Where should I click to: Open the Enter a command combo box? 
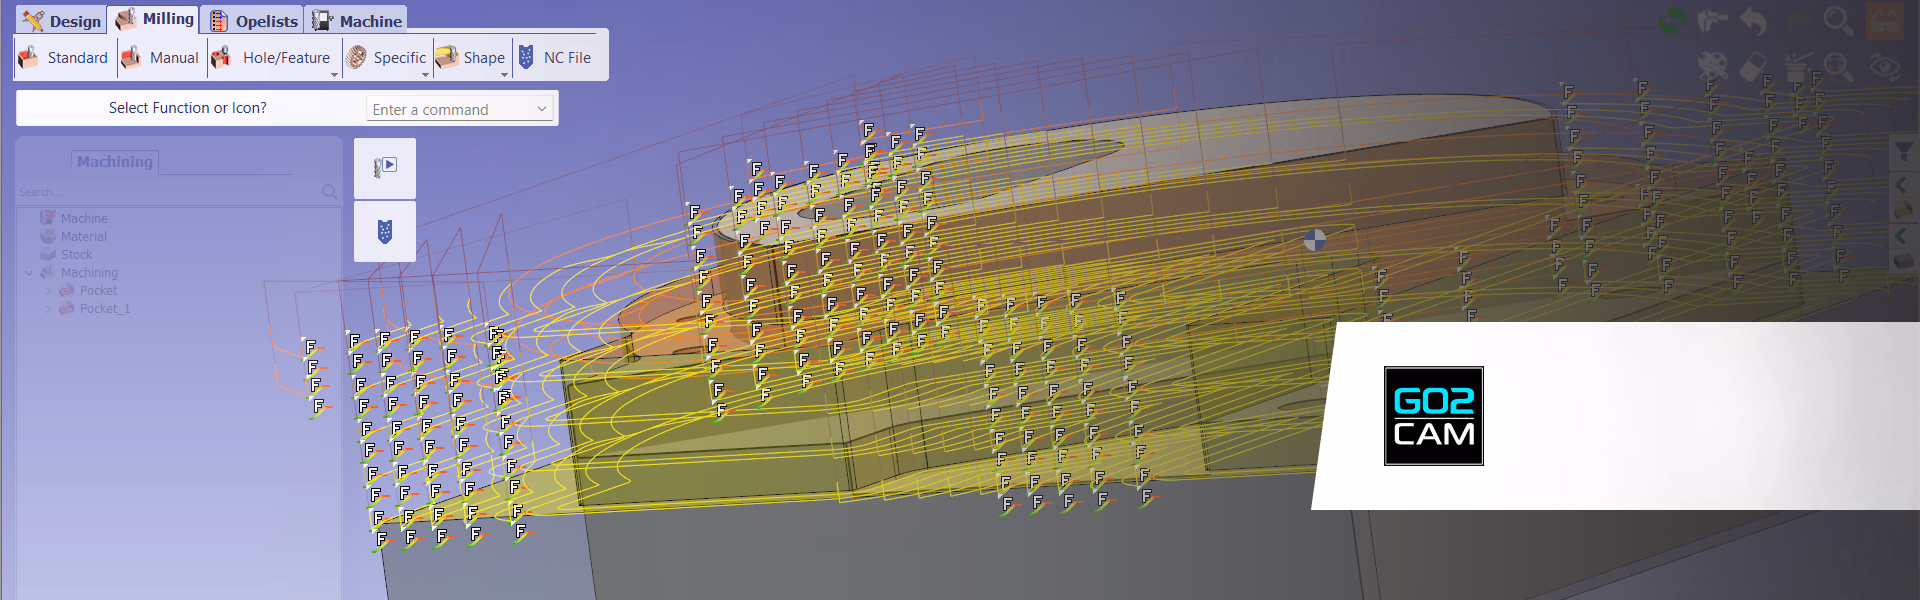tap(460, 109)
